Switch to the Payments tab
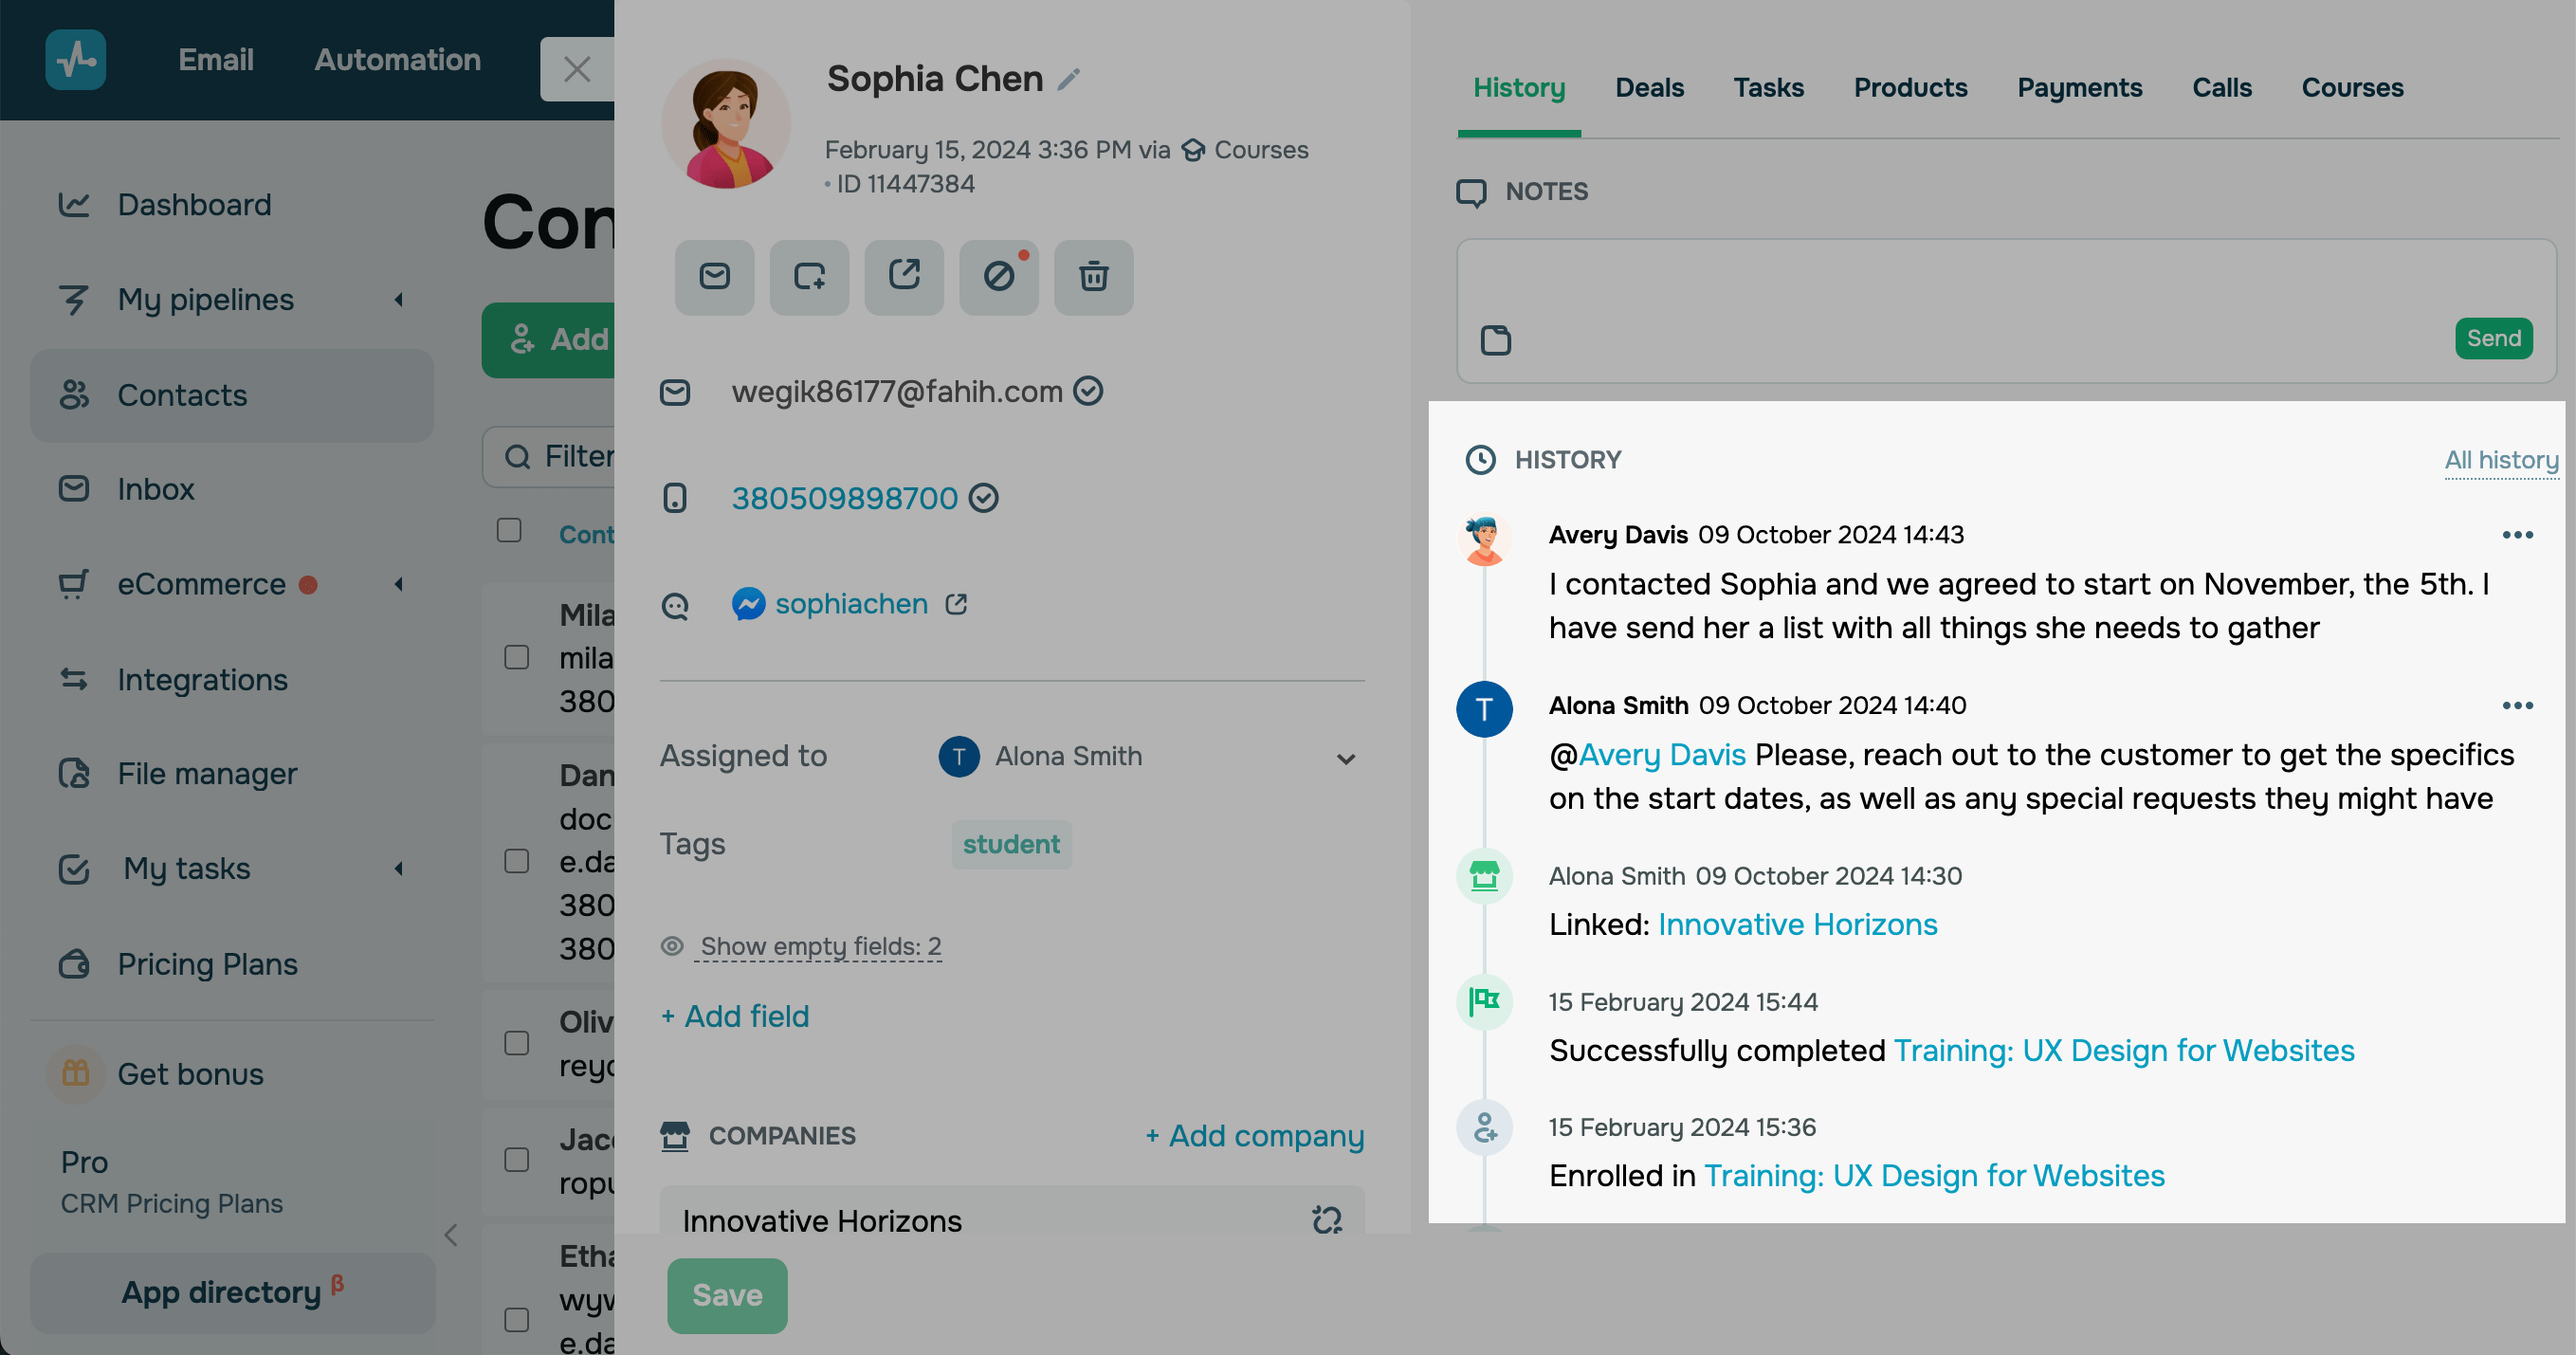This screenshot has height=1355, width=2576. click(x=2079, y=88)
